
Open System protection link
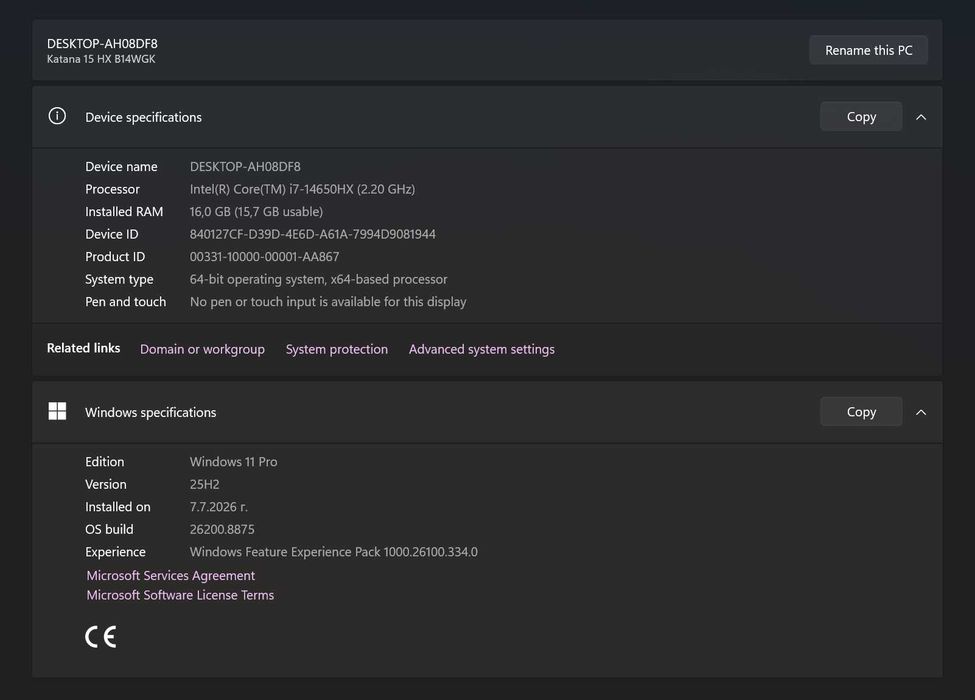[x=336, y=349]
